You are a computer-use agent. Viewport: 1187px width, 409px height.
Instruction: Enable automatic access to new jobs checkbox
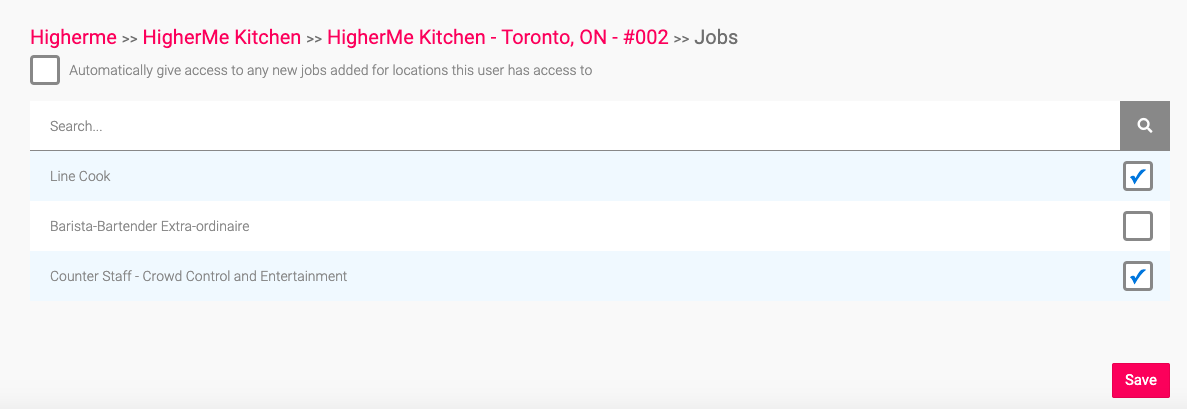click(x=45, y=70)
